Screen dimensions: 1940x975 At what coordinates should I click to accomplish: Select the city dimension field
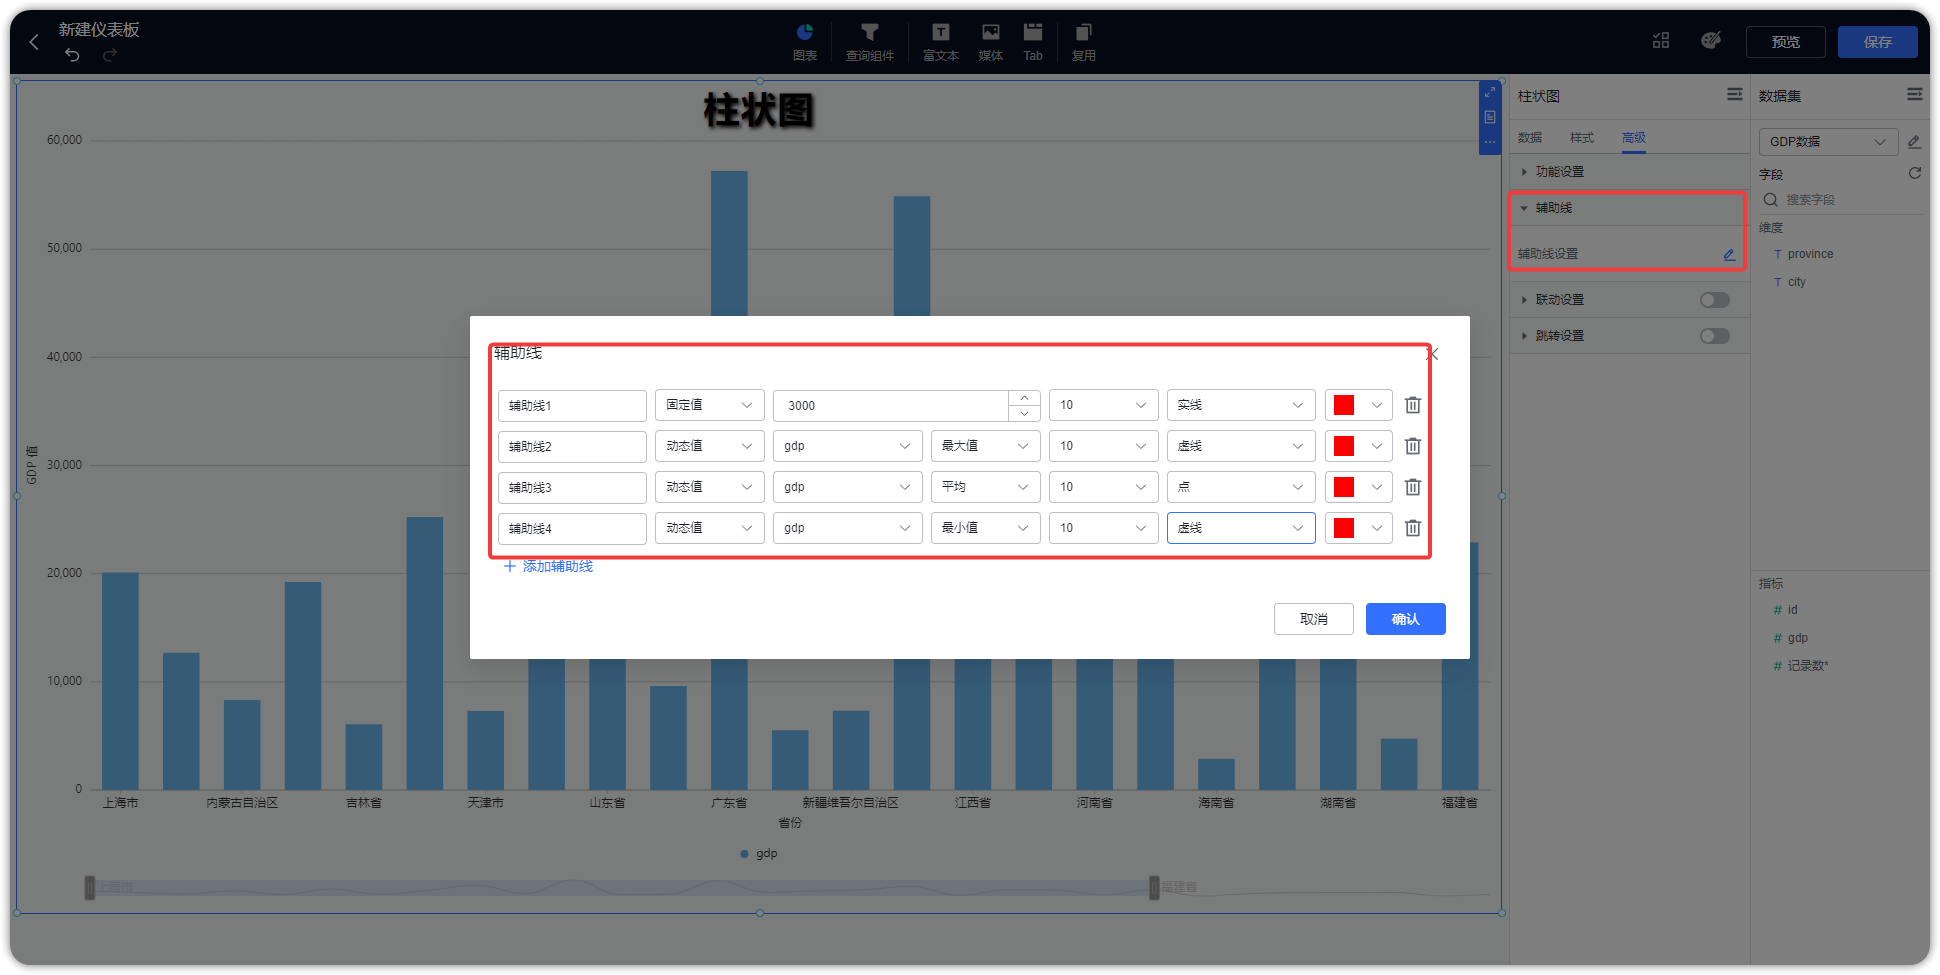click(1797, 282)
